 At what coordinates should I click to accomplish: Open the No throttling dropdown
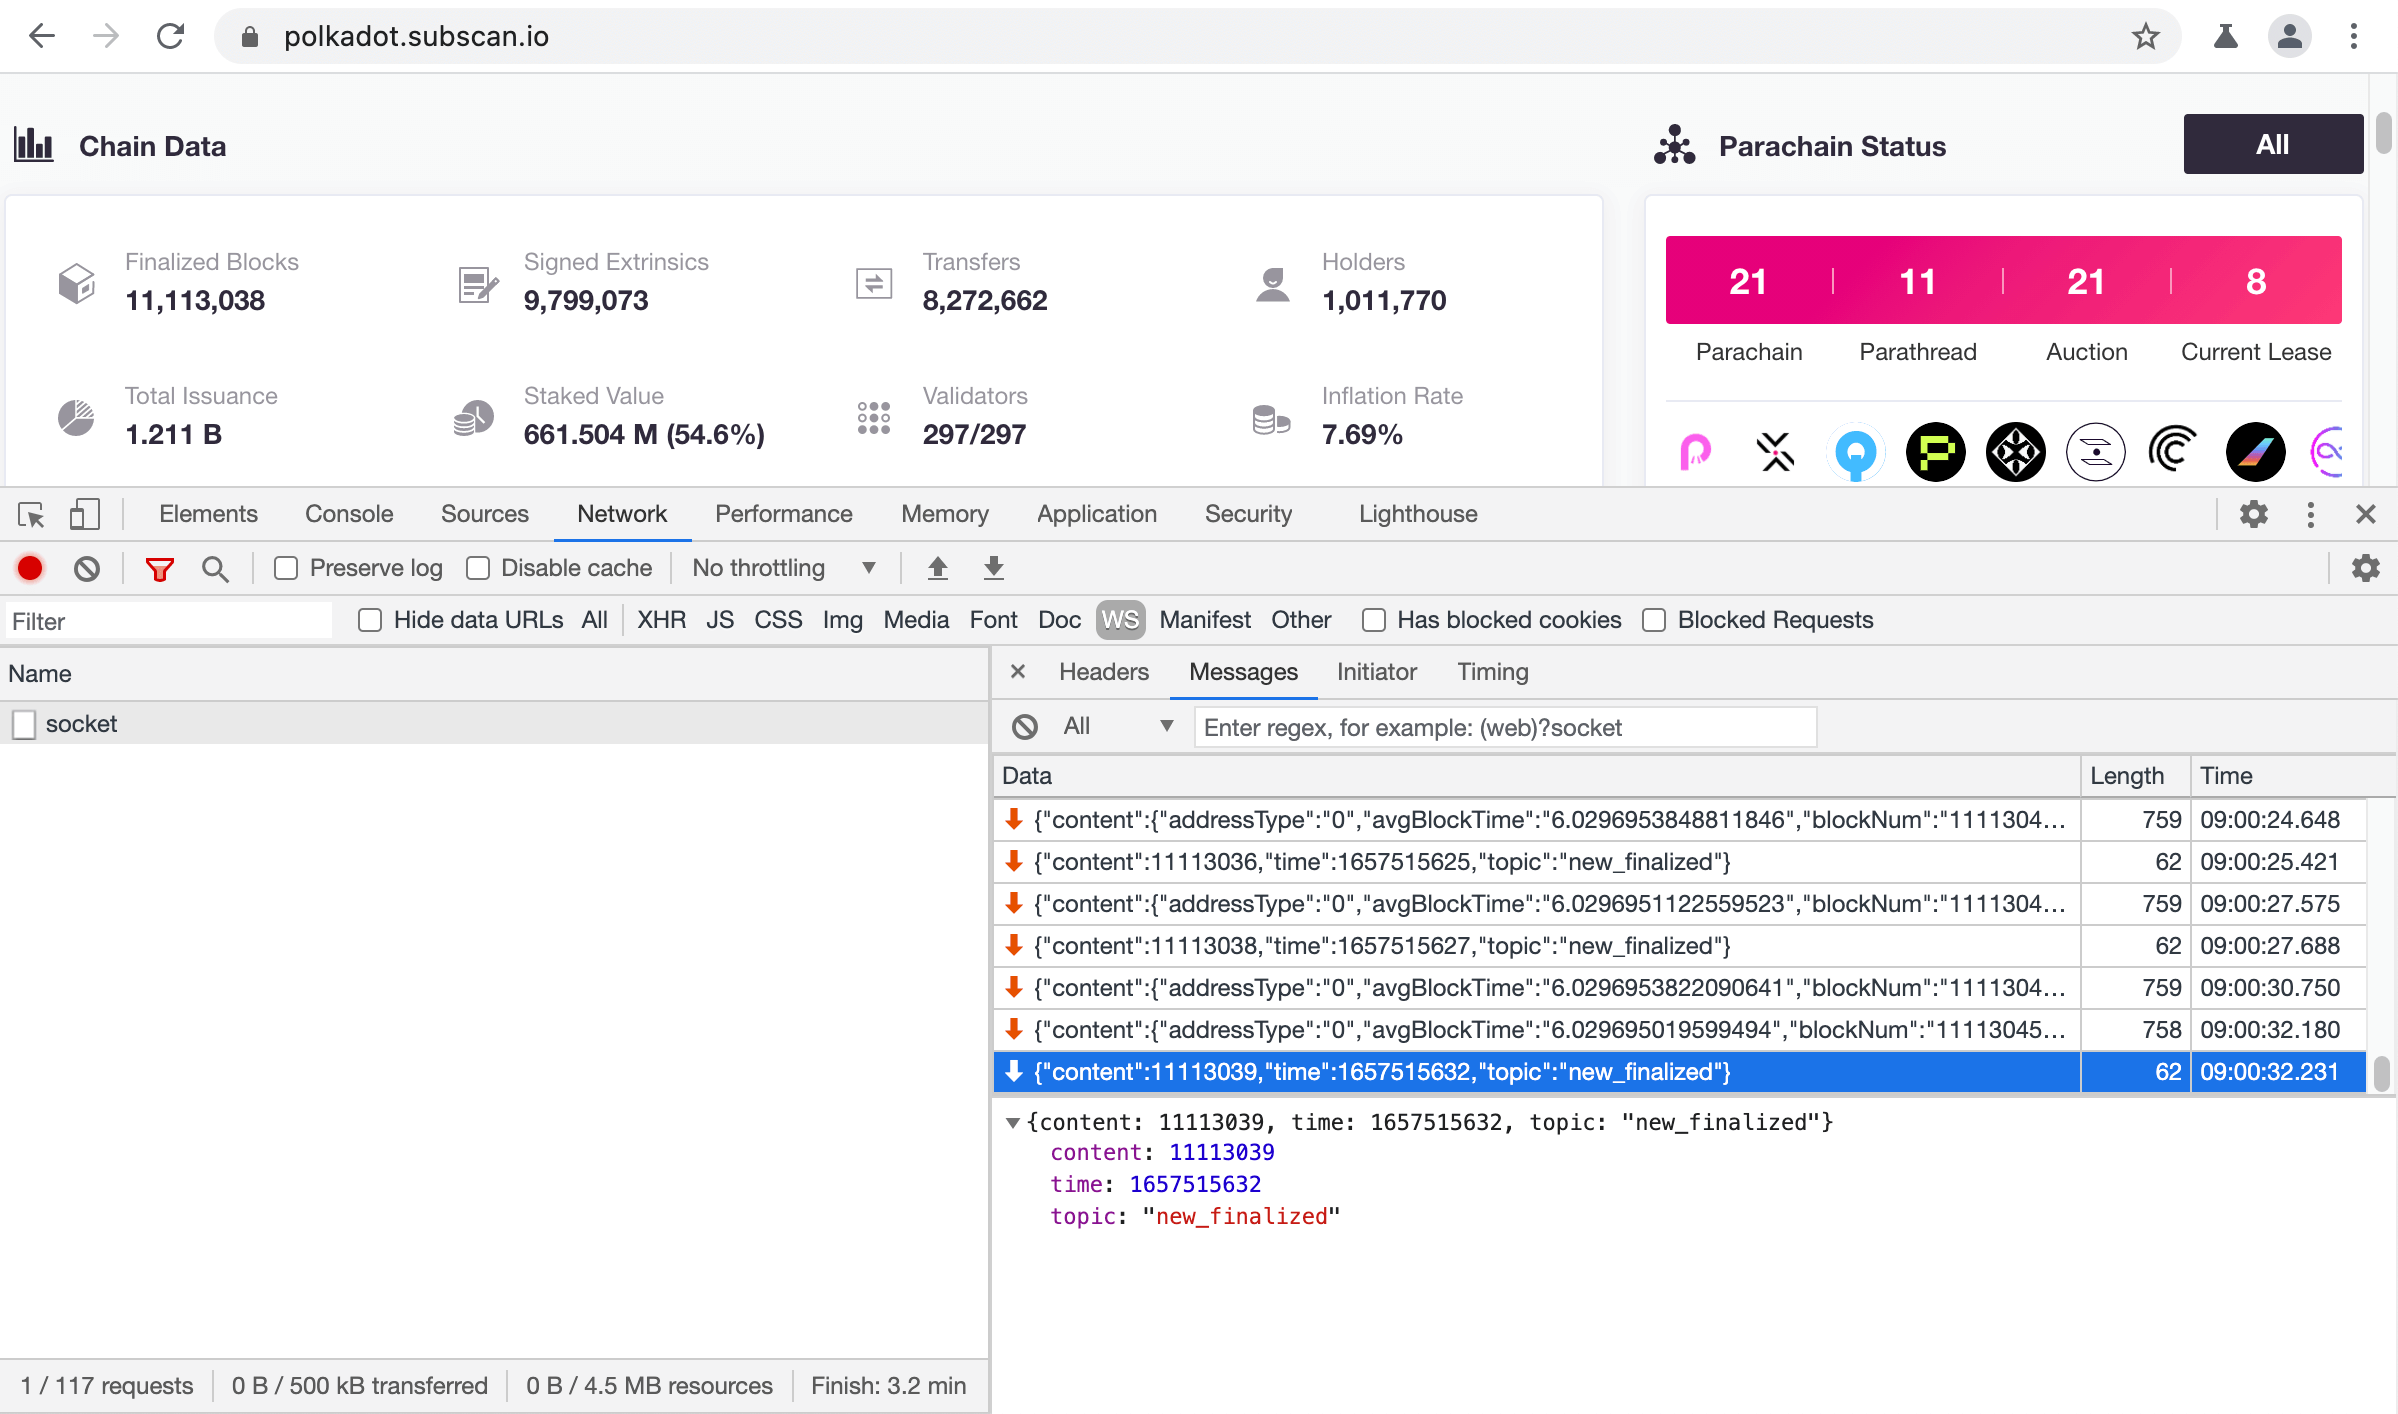click(x=784, y=568)
